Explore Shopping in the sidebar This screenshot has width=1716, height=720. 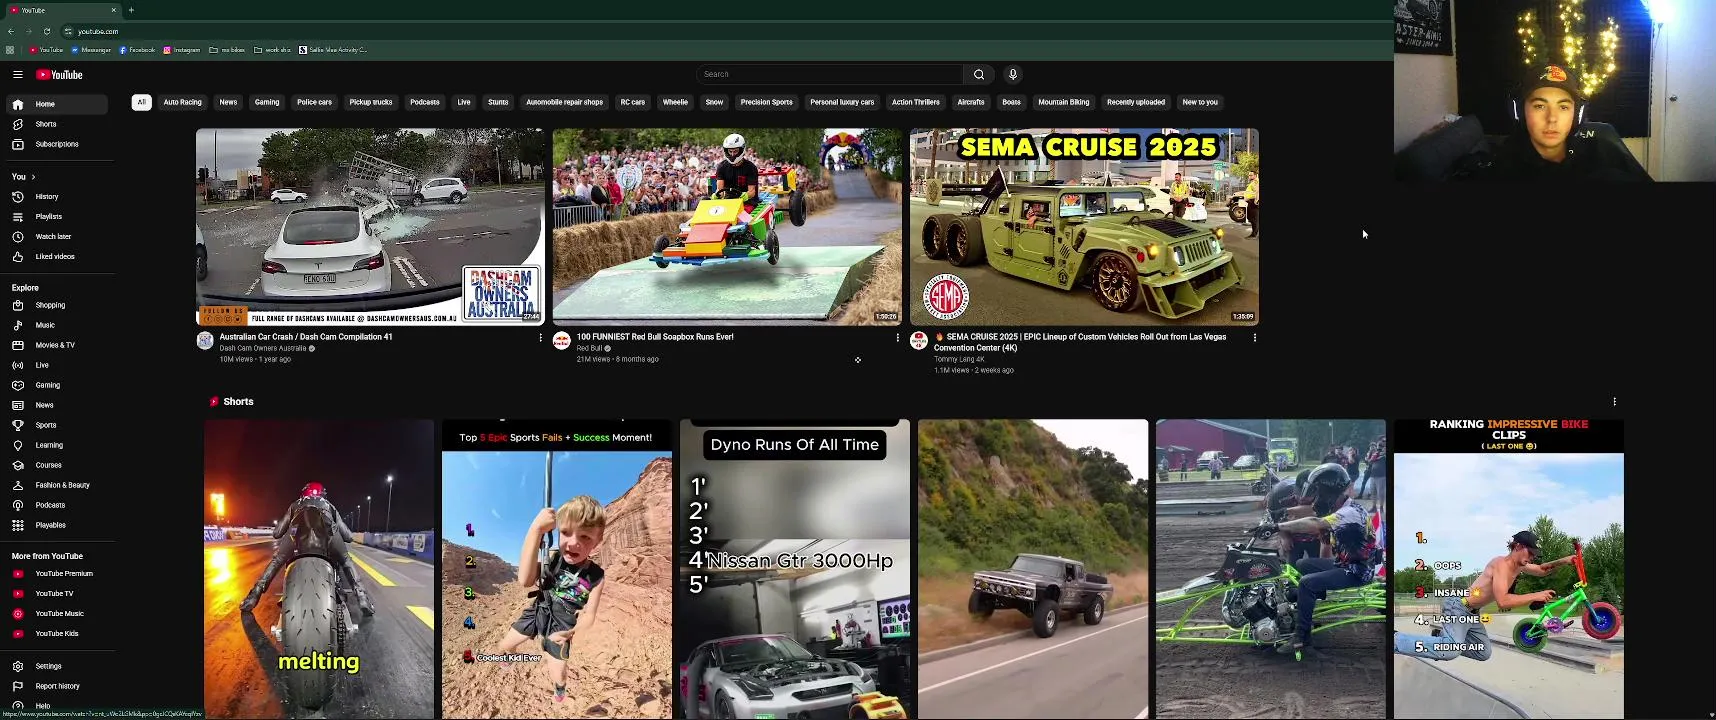(58, 305)
